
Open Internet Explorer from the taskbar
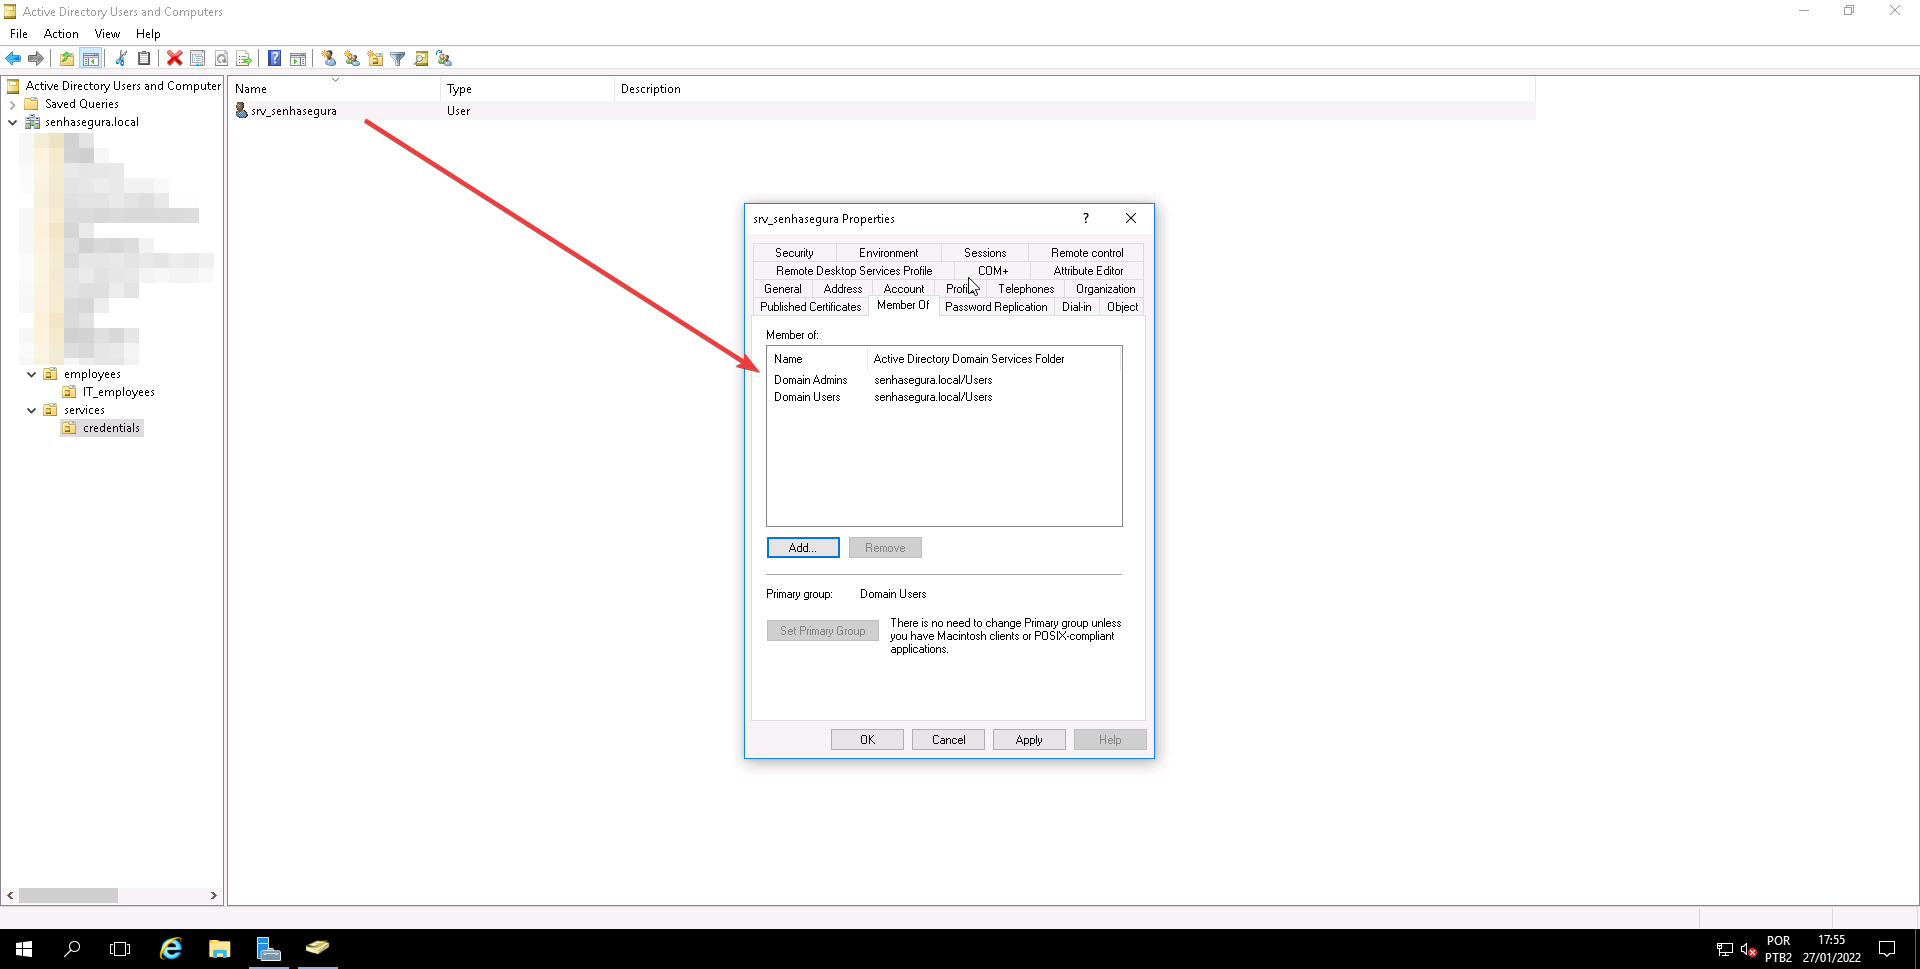[171, 949]
